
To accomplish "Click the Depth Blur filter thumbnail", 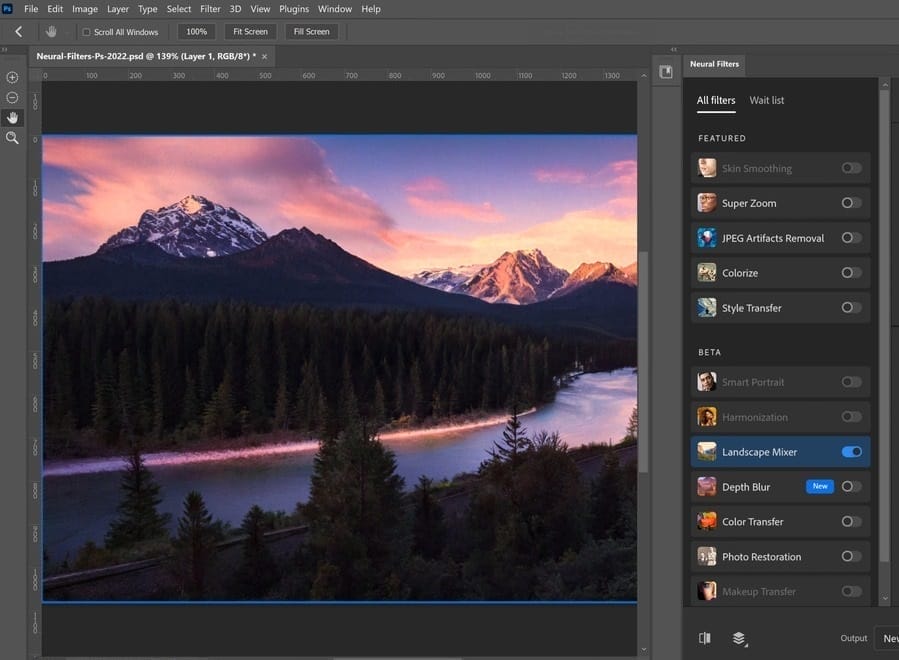I will click(706, 487).
